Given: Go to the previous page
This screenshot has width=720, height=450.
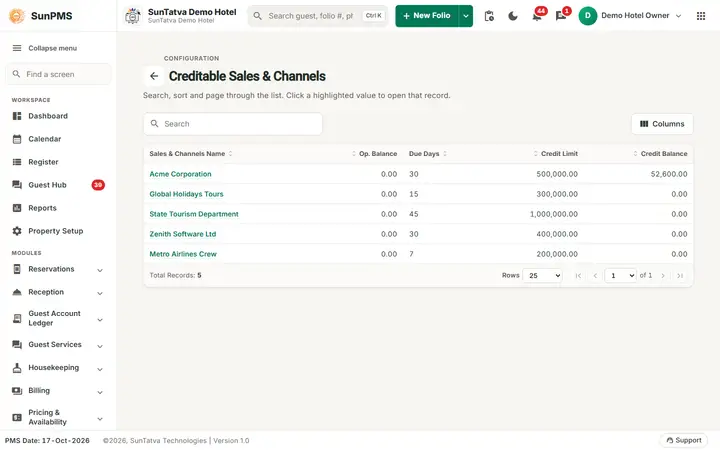Looking at the screenshot, I should [x=595, y=276].
